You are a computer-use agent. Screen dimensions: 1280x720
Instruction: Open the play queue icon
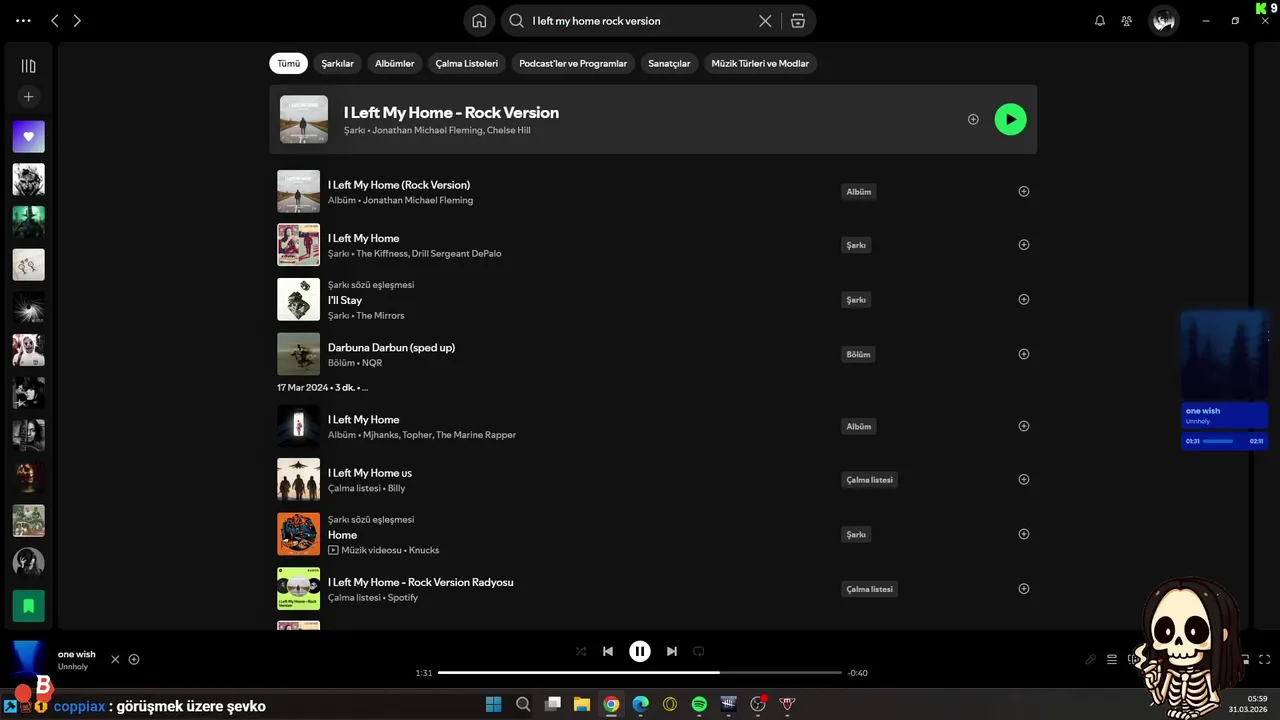pyautogui.click(x=1112, y=659)
